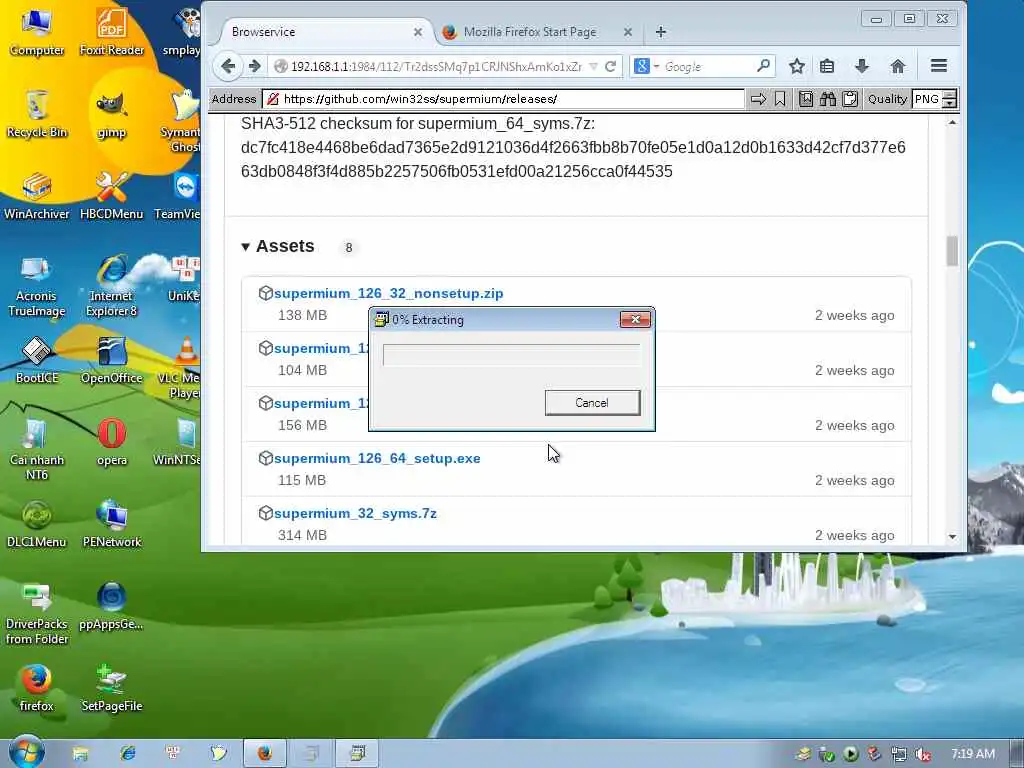Click the extraction progress bar
Image resolution: width=1024 pixels, height=768 pixels.
point(511,355)
